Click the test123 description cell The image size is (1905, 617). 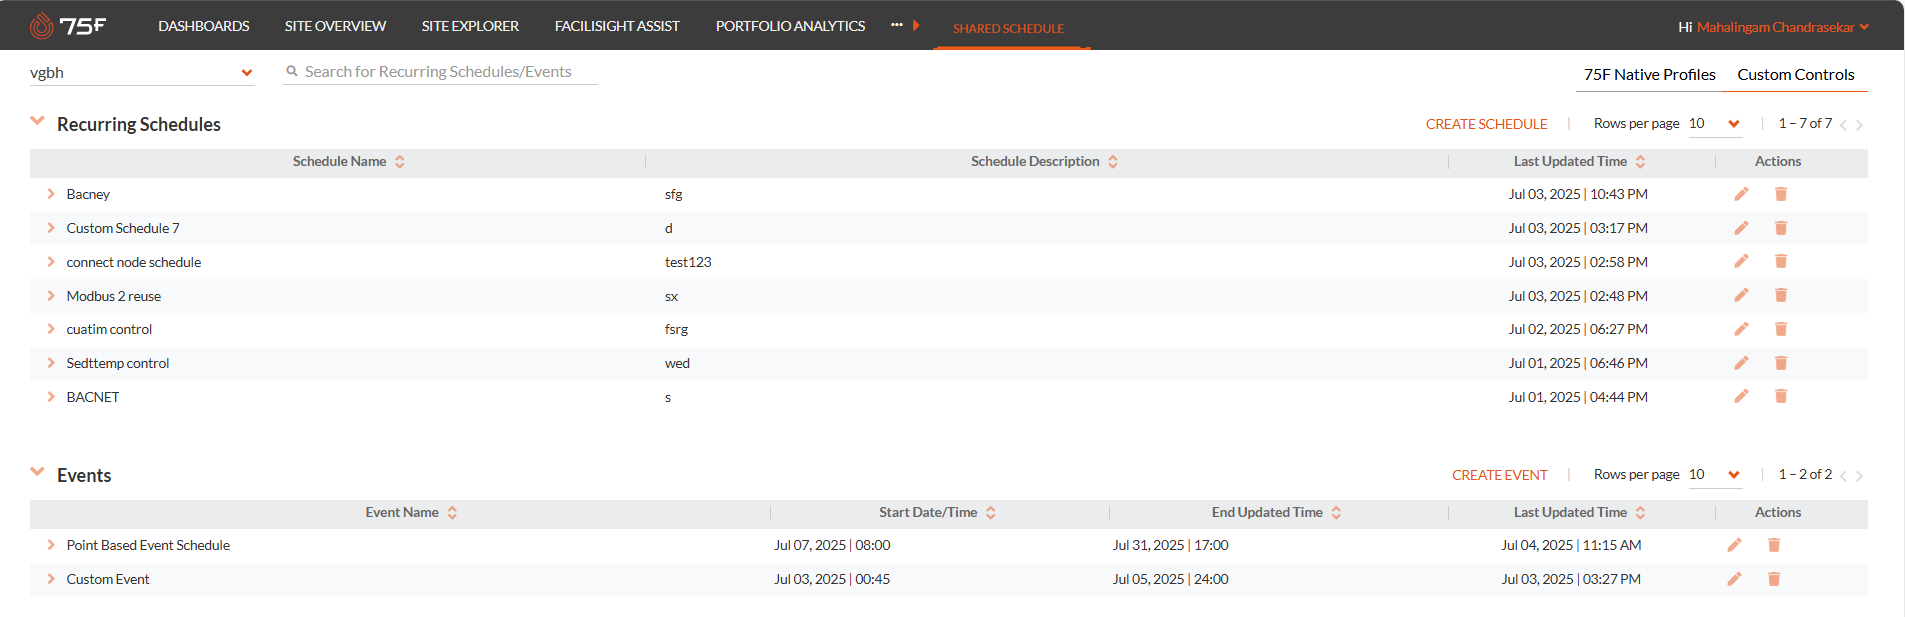[x=688, y=262]
